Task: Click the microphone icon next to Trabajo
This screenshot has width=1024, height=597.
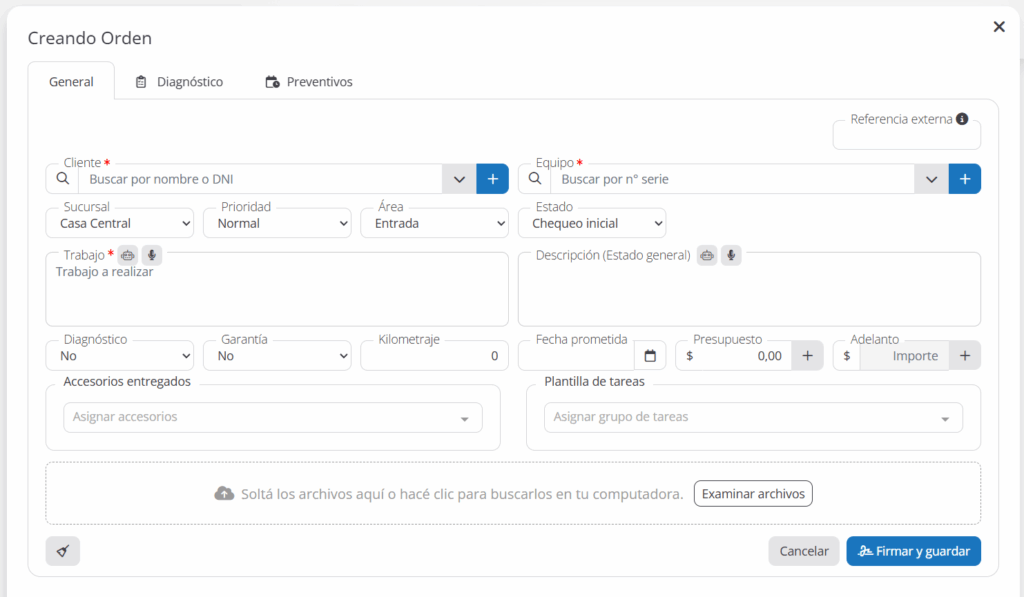Action: [x=151, y=255]
